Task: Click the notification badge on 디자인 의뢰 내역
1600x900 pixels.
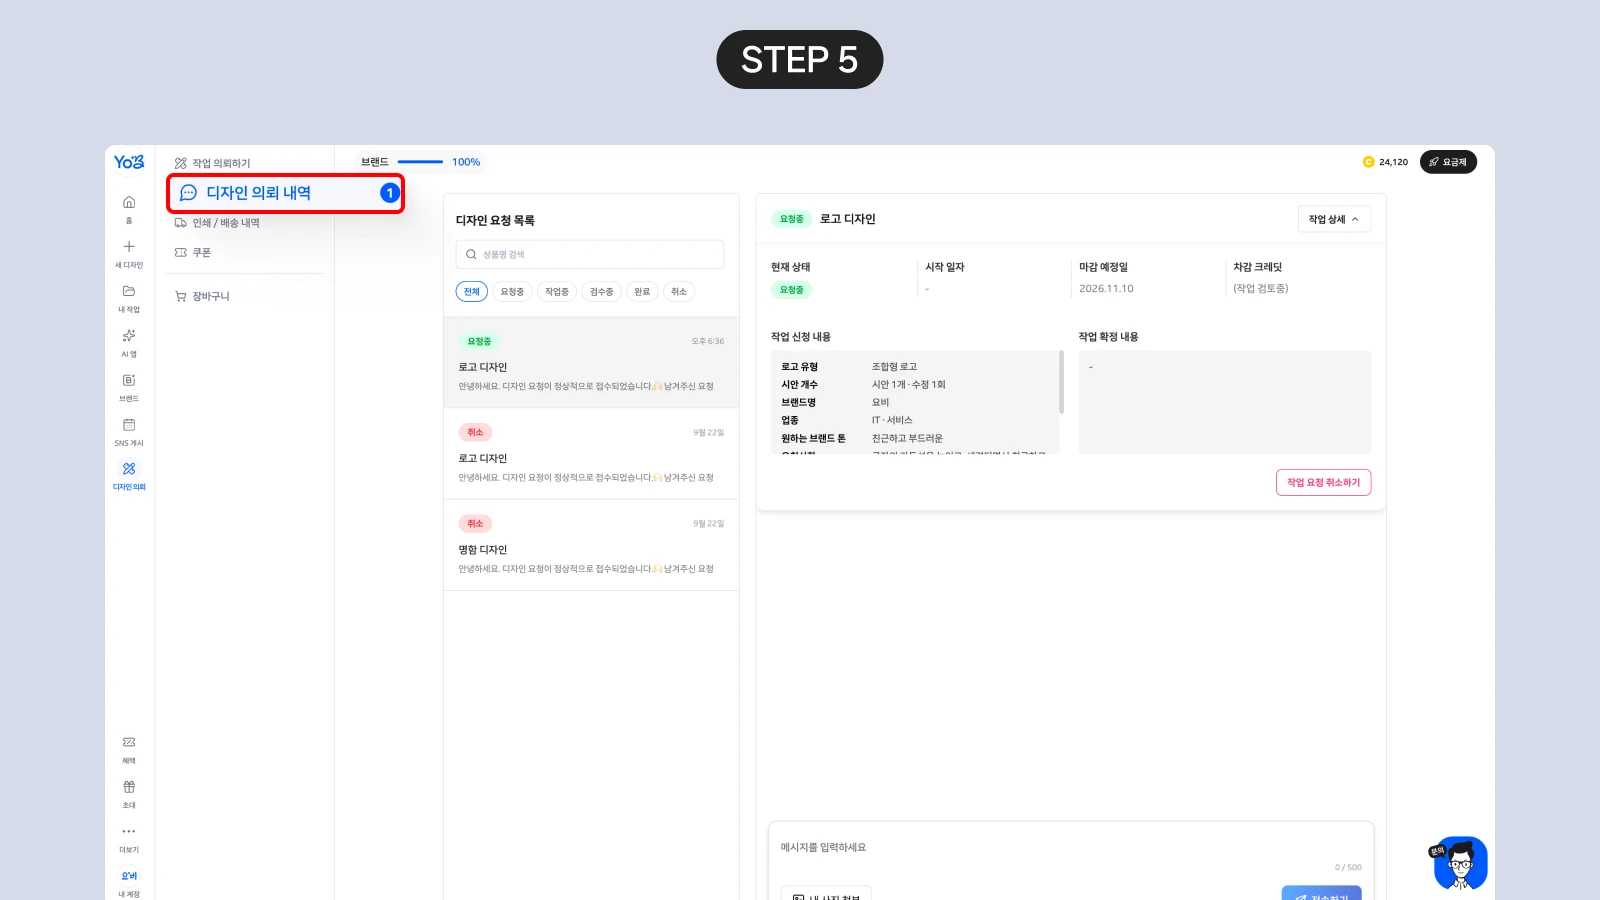Action: coord(390,193)
